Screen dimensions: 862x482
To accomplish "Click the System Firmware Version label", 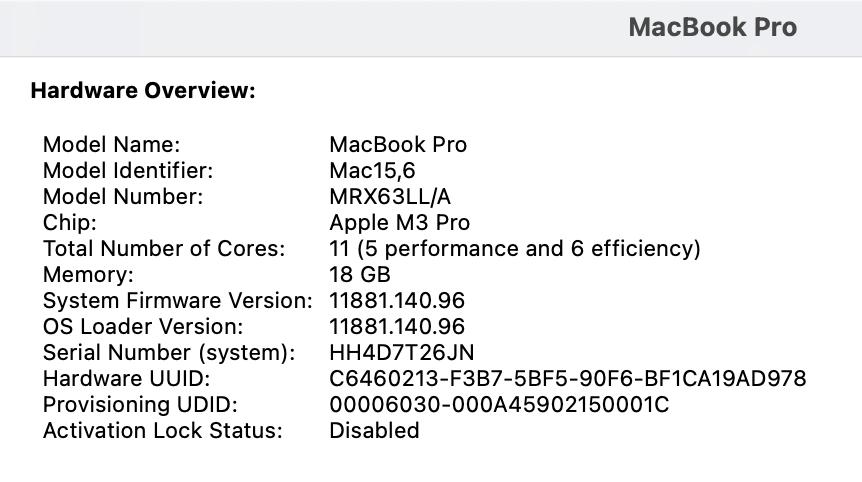I will tap(178, 300).
